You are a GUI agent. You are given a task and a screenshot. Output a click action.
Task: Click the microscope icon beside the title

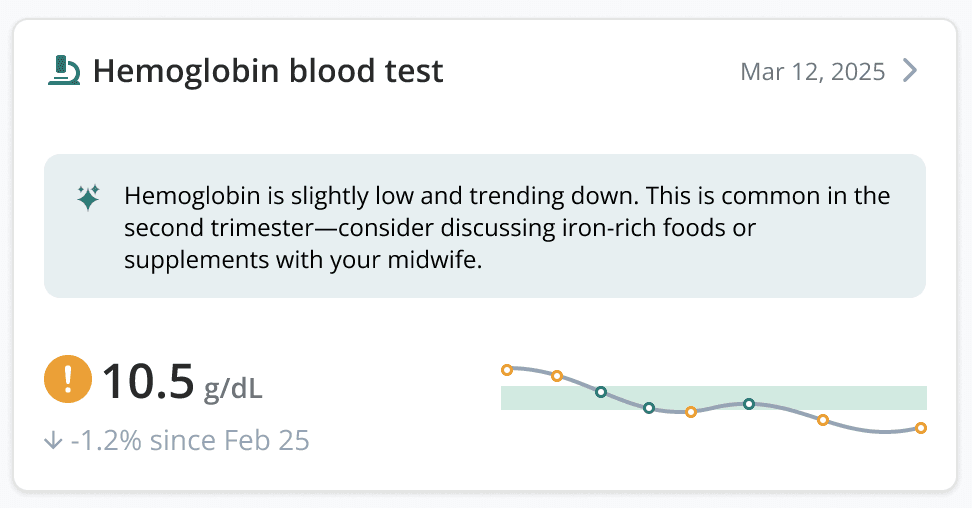pos(64,71)
